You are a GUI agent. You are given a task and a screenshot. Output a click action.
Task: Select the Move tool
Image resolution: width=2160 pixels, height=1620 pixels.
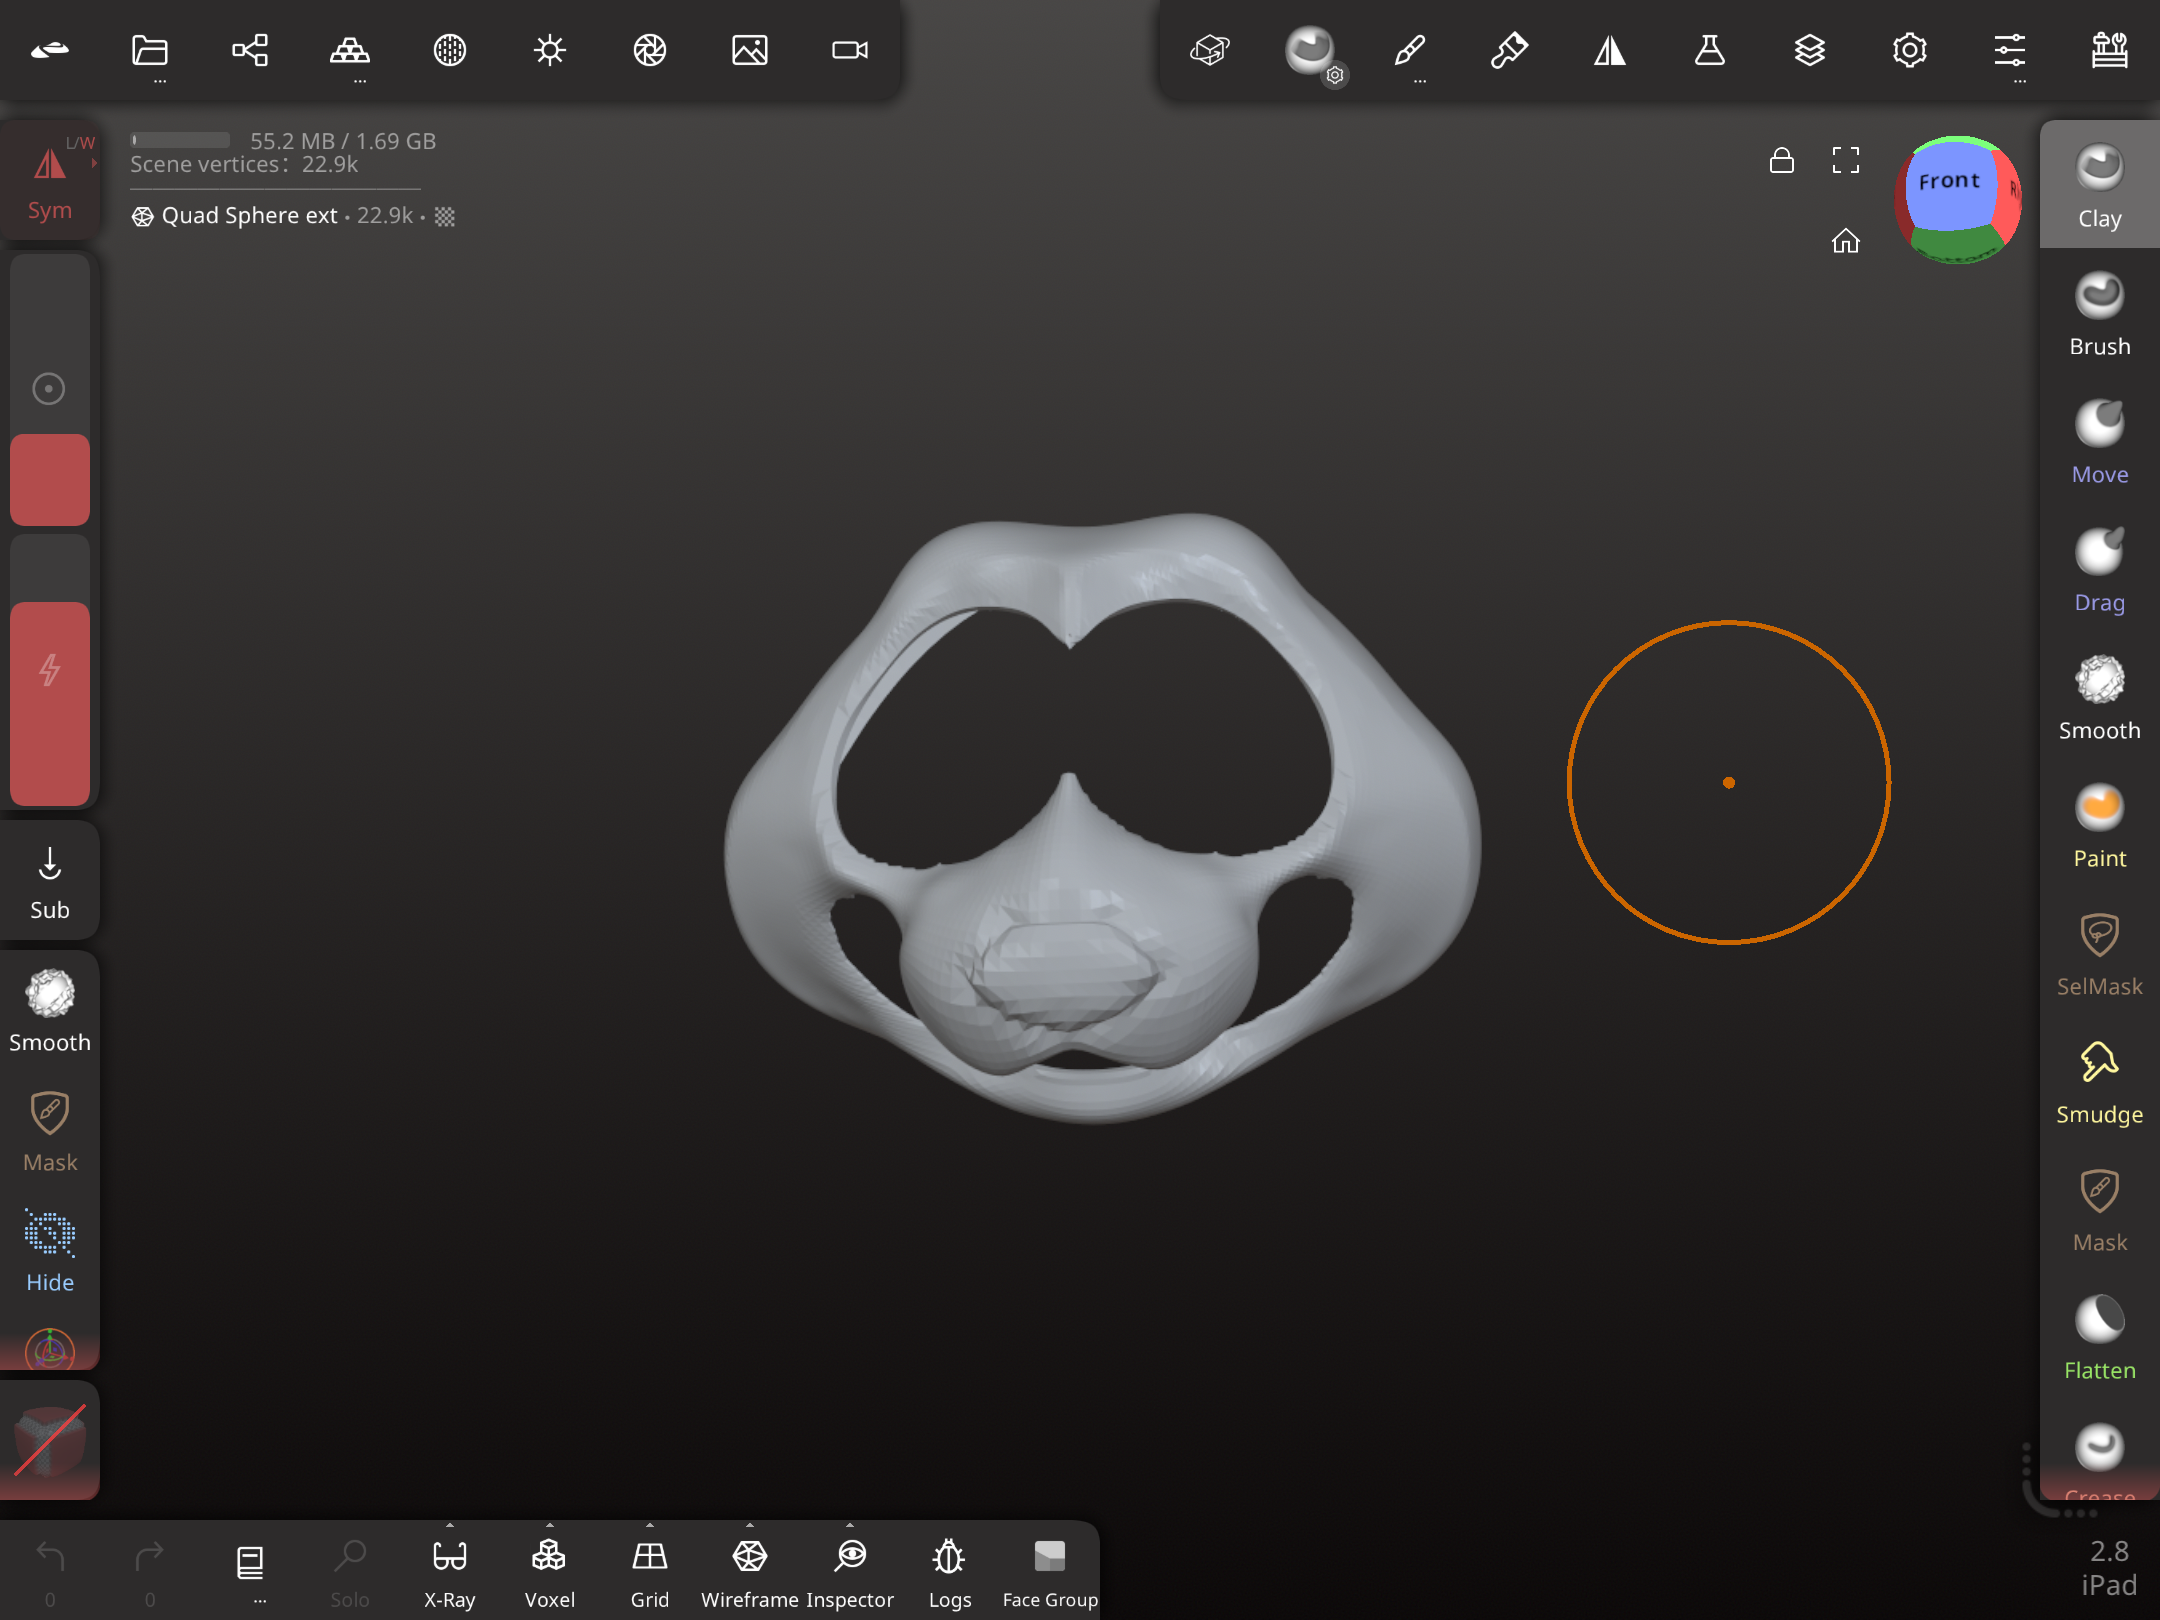pyautogui.click(x=2099, y=442)
